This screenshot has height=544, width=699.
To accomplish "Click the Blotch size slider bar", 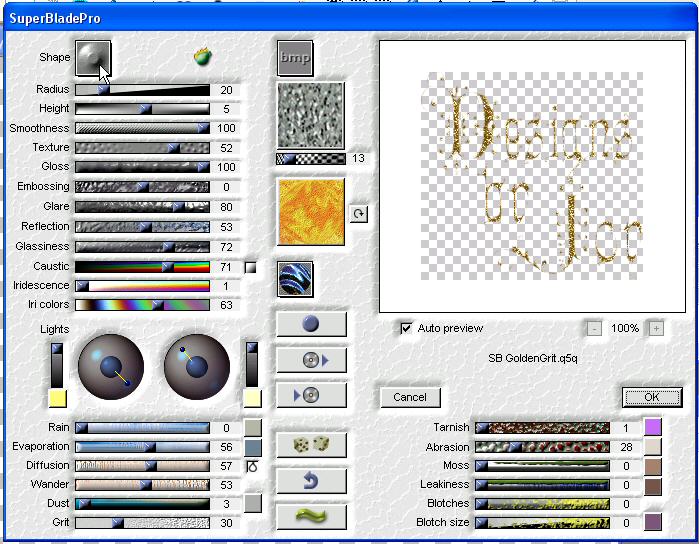I will pyautogui.click(x=542, y=523).
